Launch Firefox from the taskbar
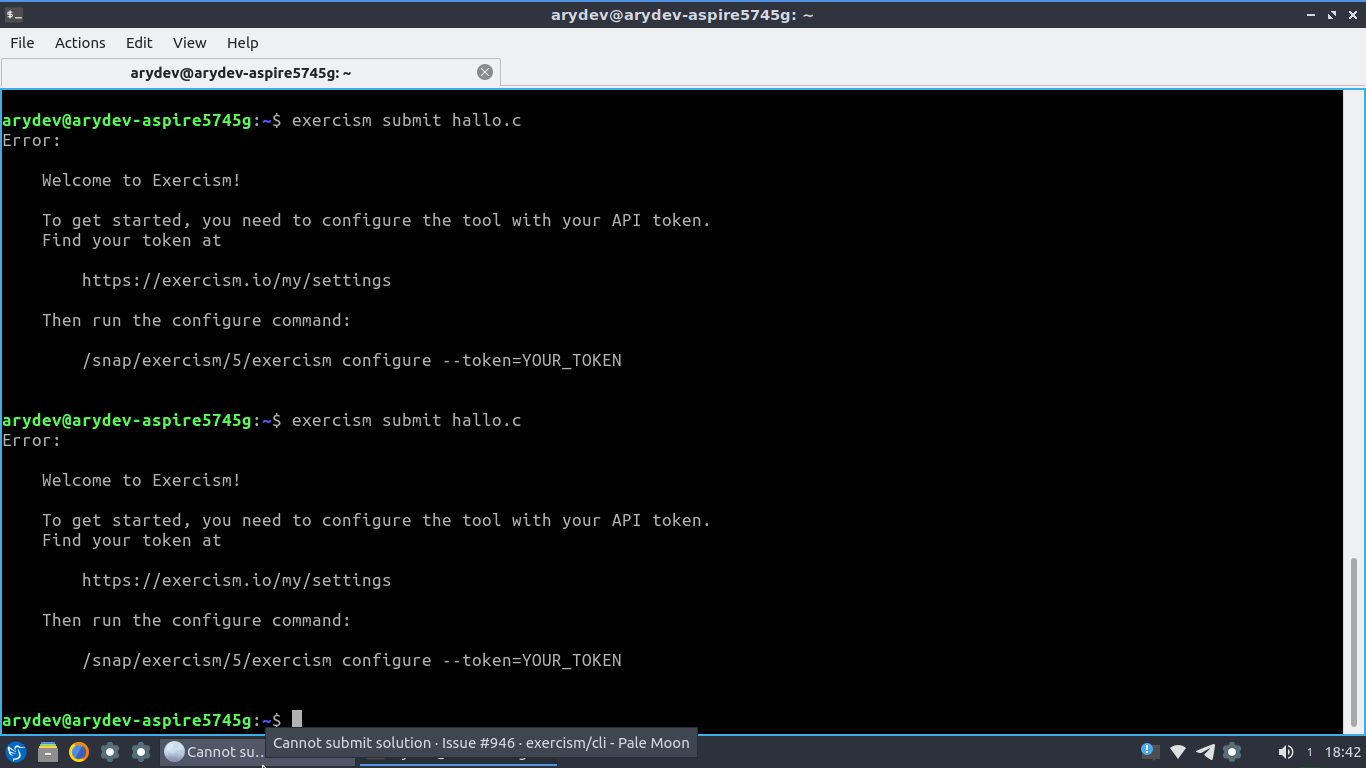This screenshot has width=1366, height=768. [x=79, y=752]
